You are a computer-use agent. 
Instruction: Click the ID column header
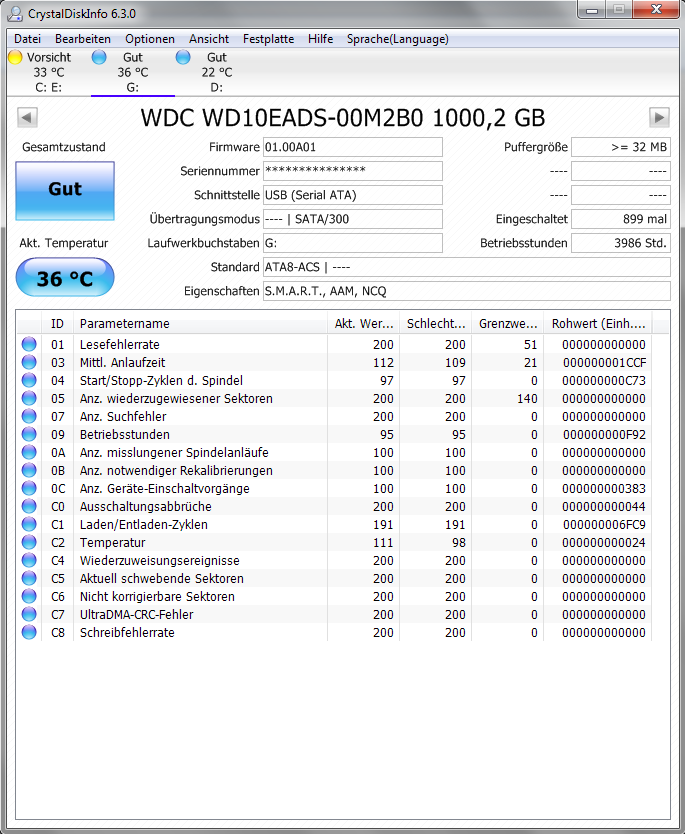pyautogui.click(x=57, y=323)
